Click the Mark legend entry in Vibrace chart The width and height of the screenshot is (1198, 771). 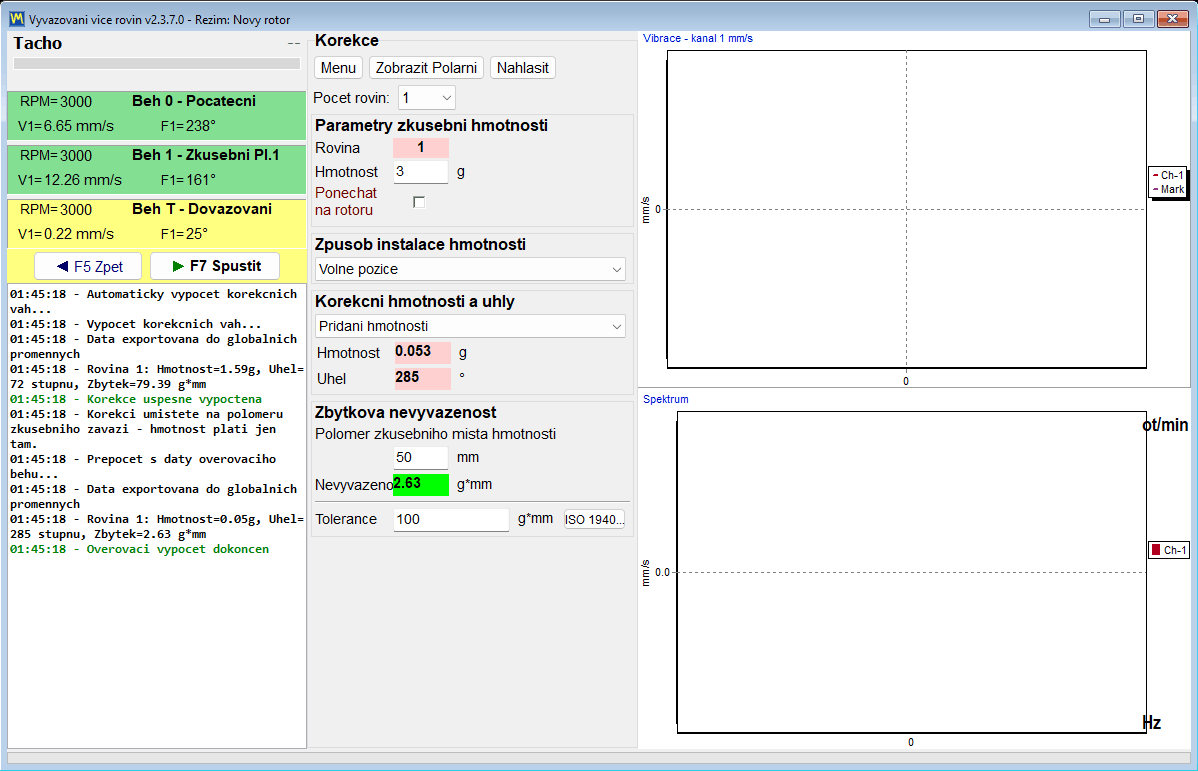1167,189
